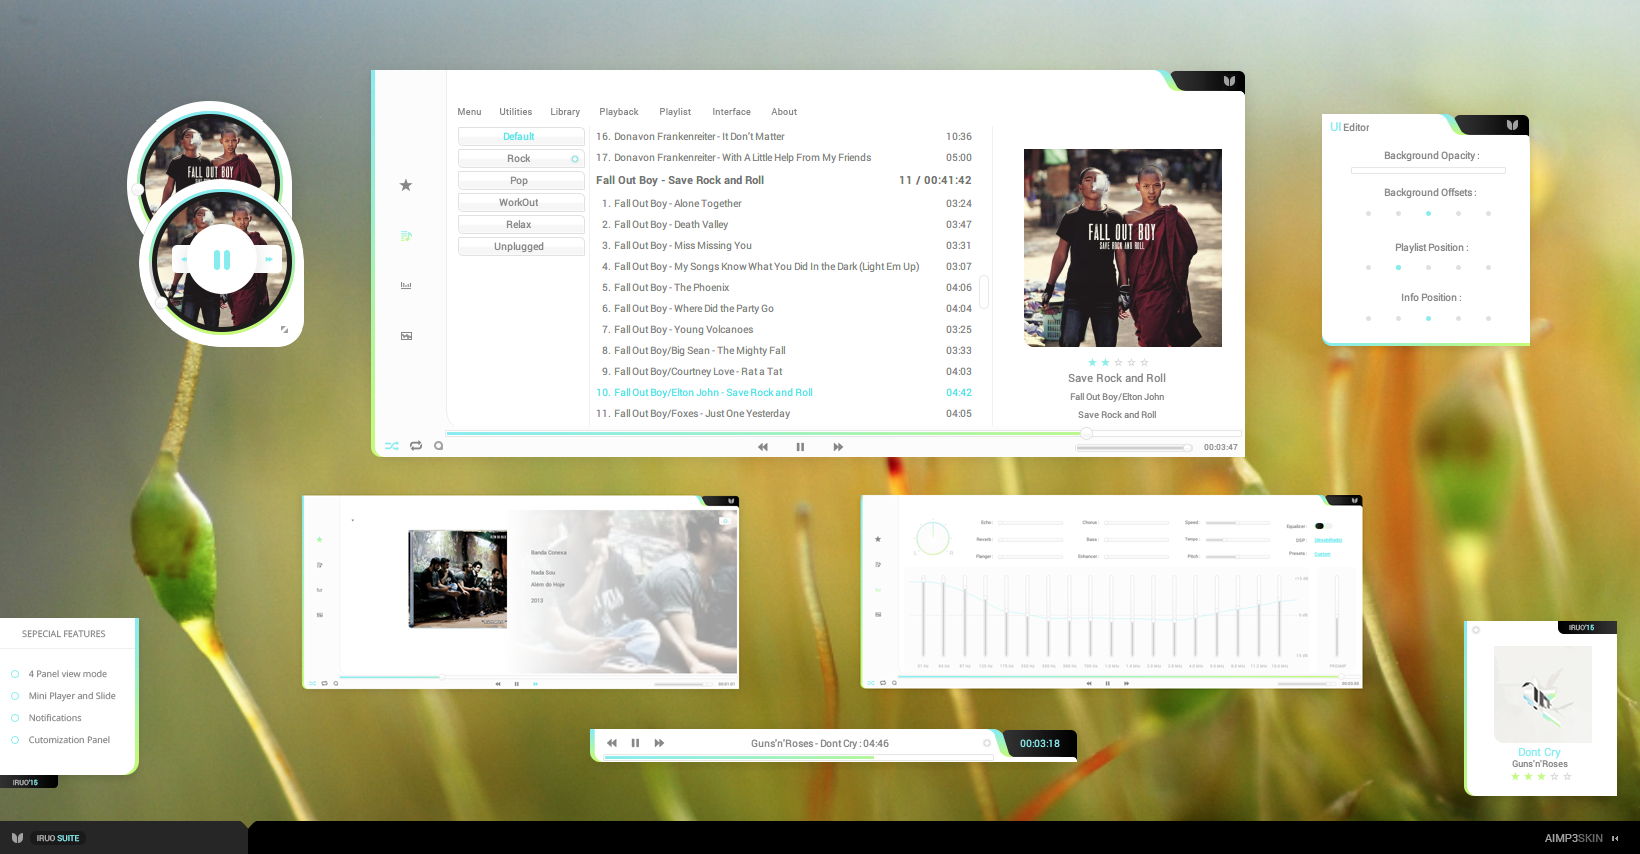Select the first Background Offsets dot
This screenshot has height=854, width=1640.
click(x=1368, y=213)
